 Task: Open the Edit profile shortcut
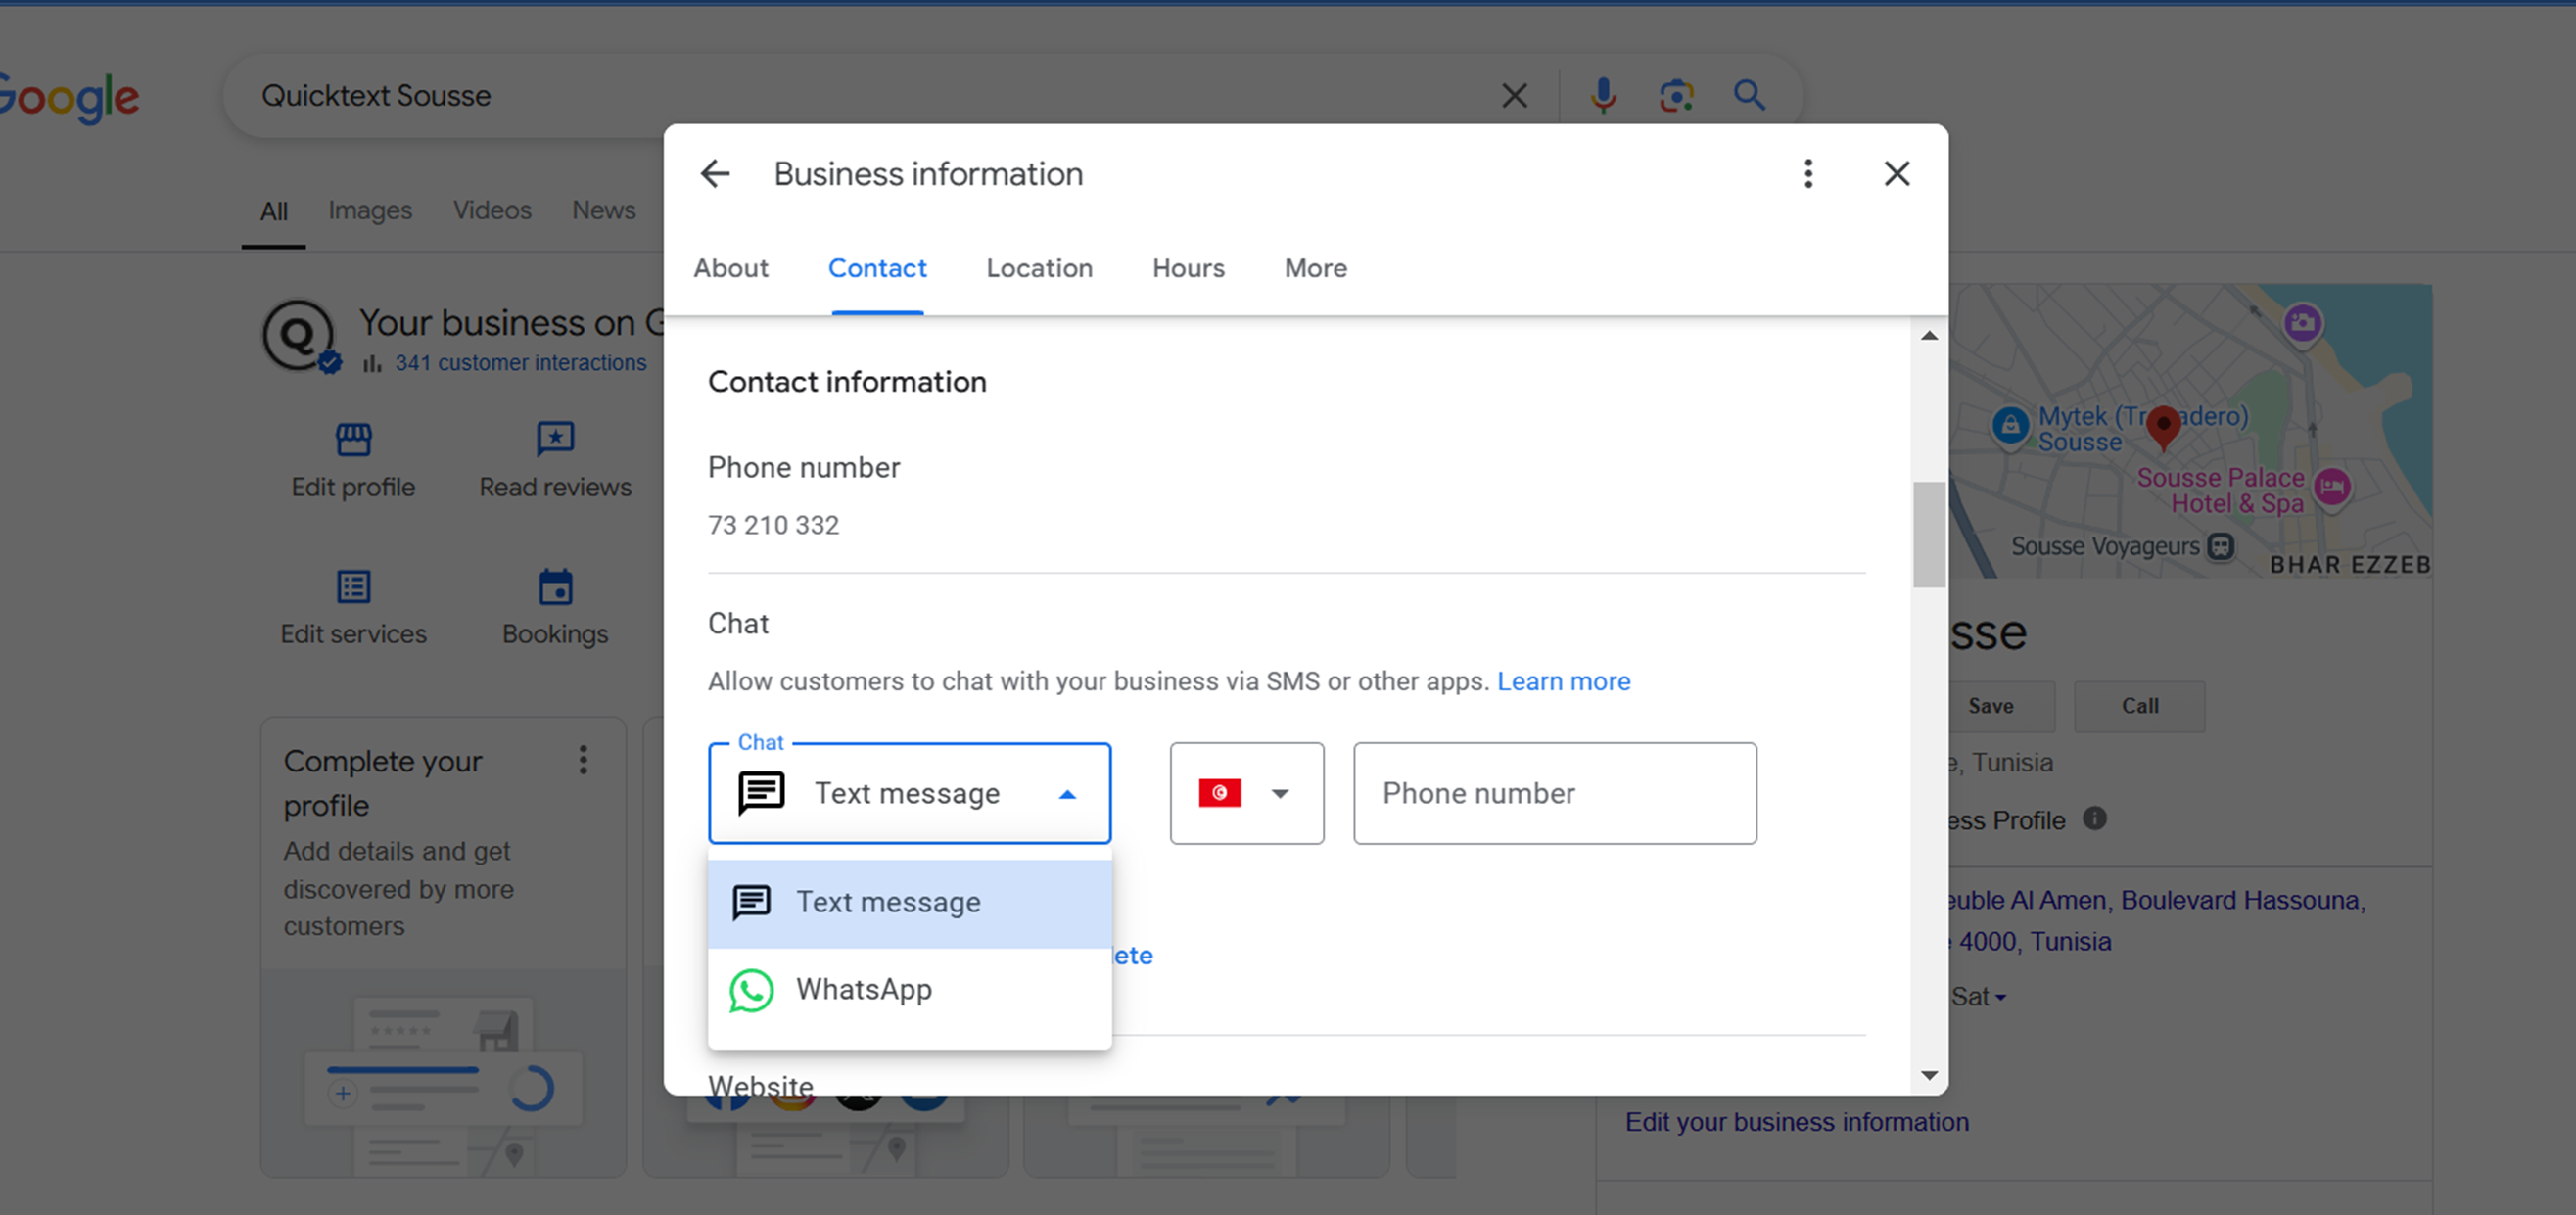tap(353, 461)
